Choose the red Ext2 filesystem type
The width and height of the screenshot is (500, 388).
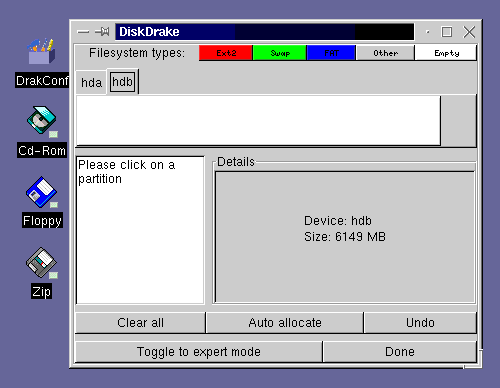[x=226, y=53]
